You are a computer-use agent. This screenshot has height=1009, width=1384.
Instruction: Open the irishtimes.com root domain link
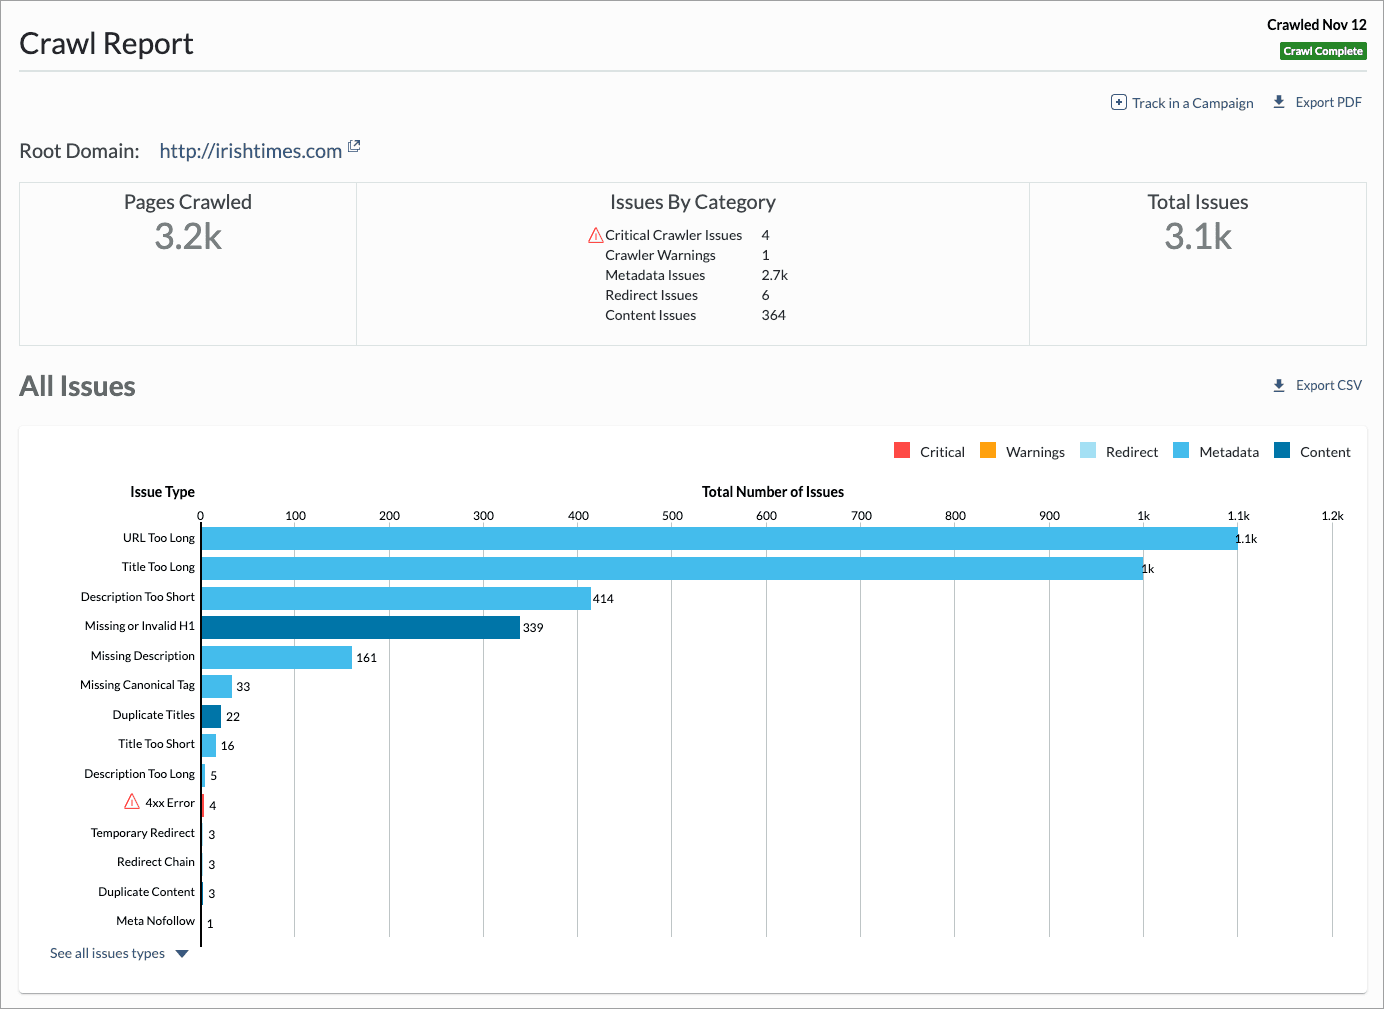[249, 150]
